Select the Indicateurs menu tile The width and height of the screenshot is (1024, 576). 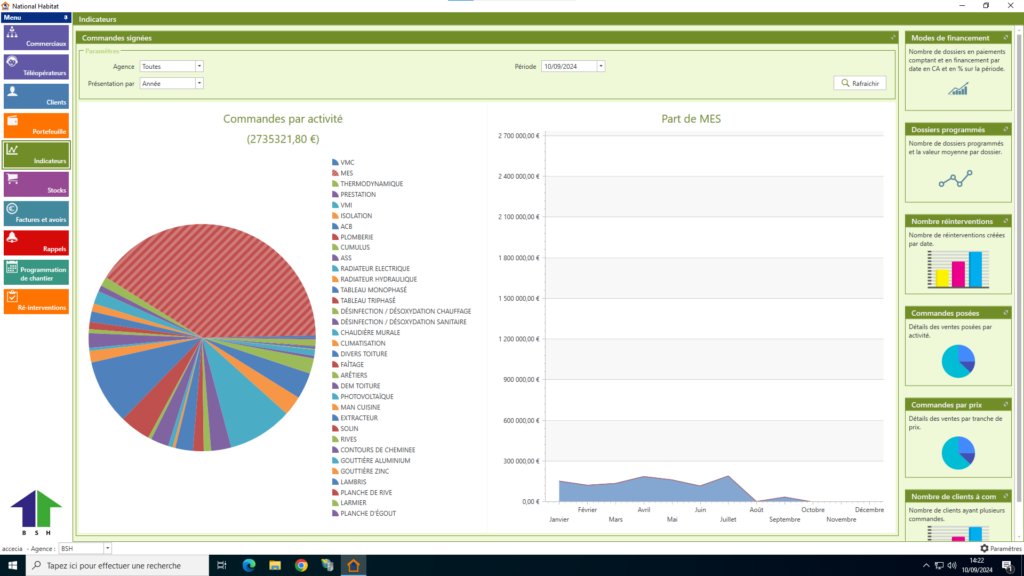[36, 155]
